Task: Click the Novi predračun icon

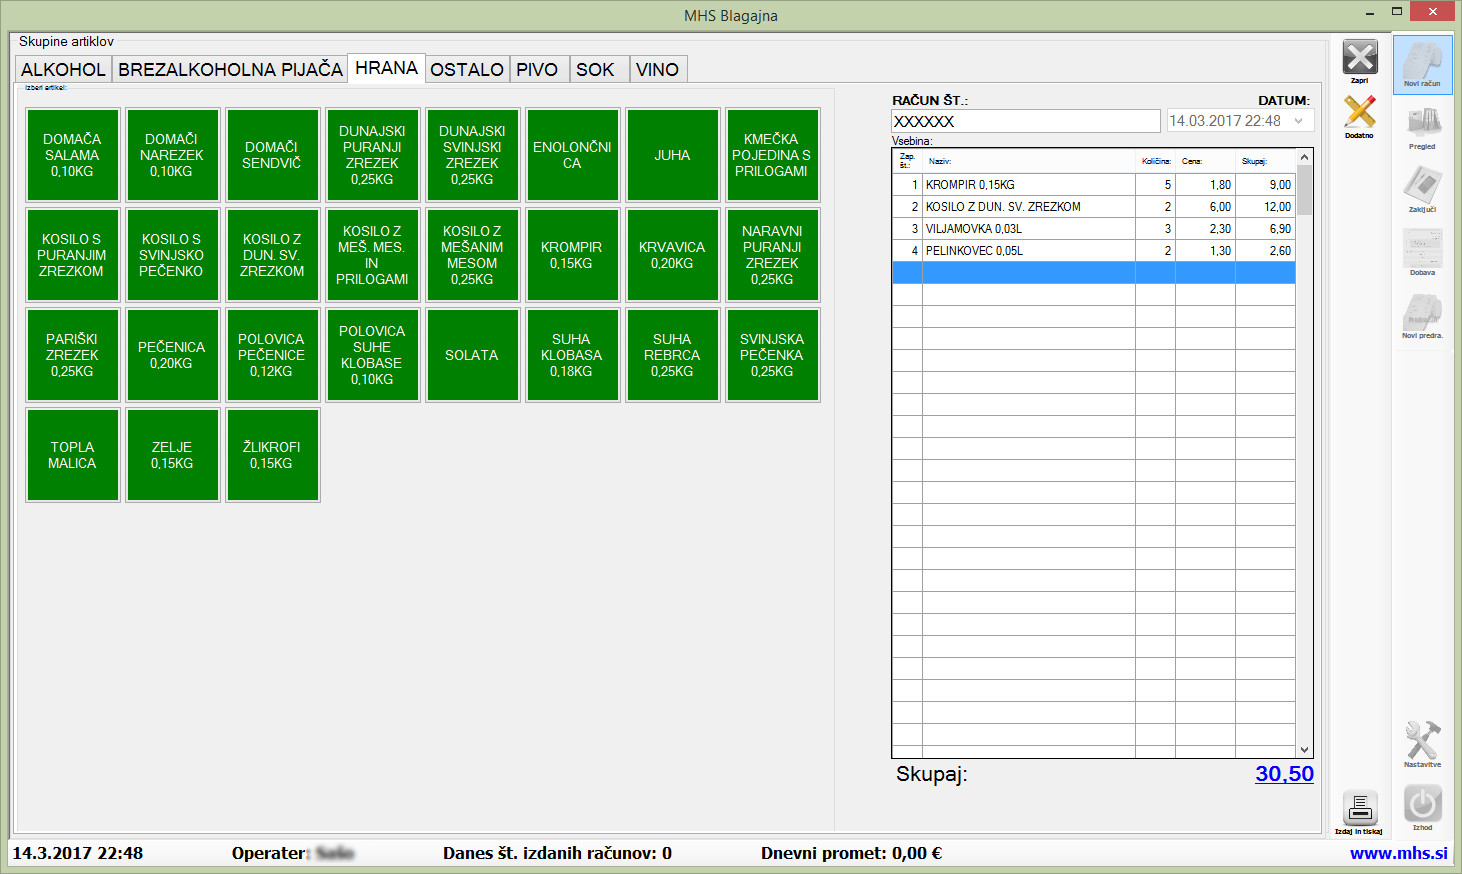Action: pyautogui.click(x=1422, y=312)
